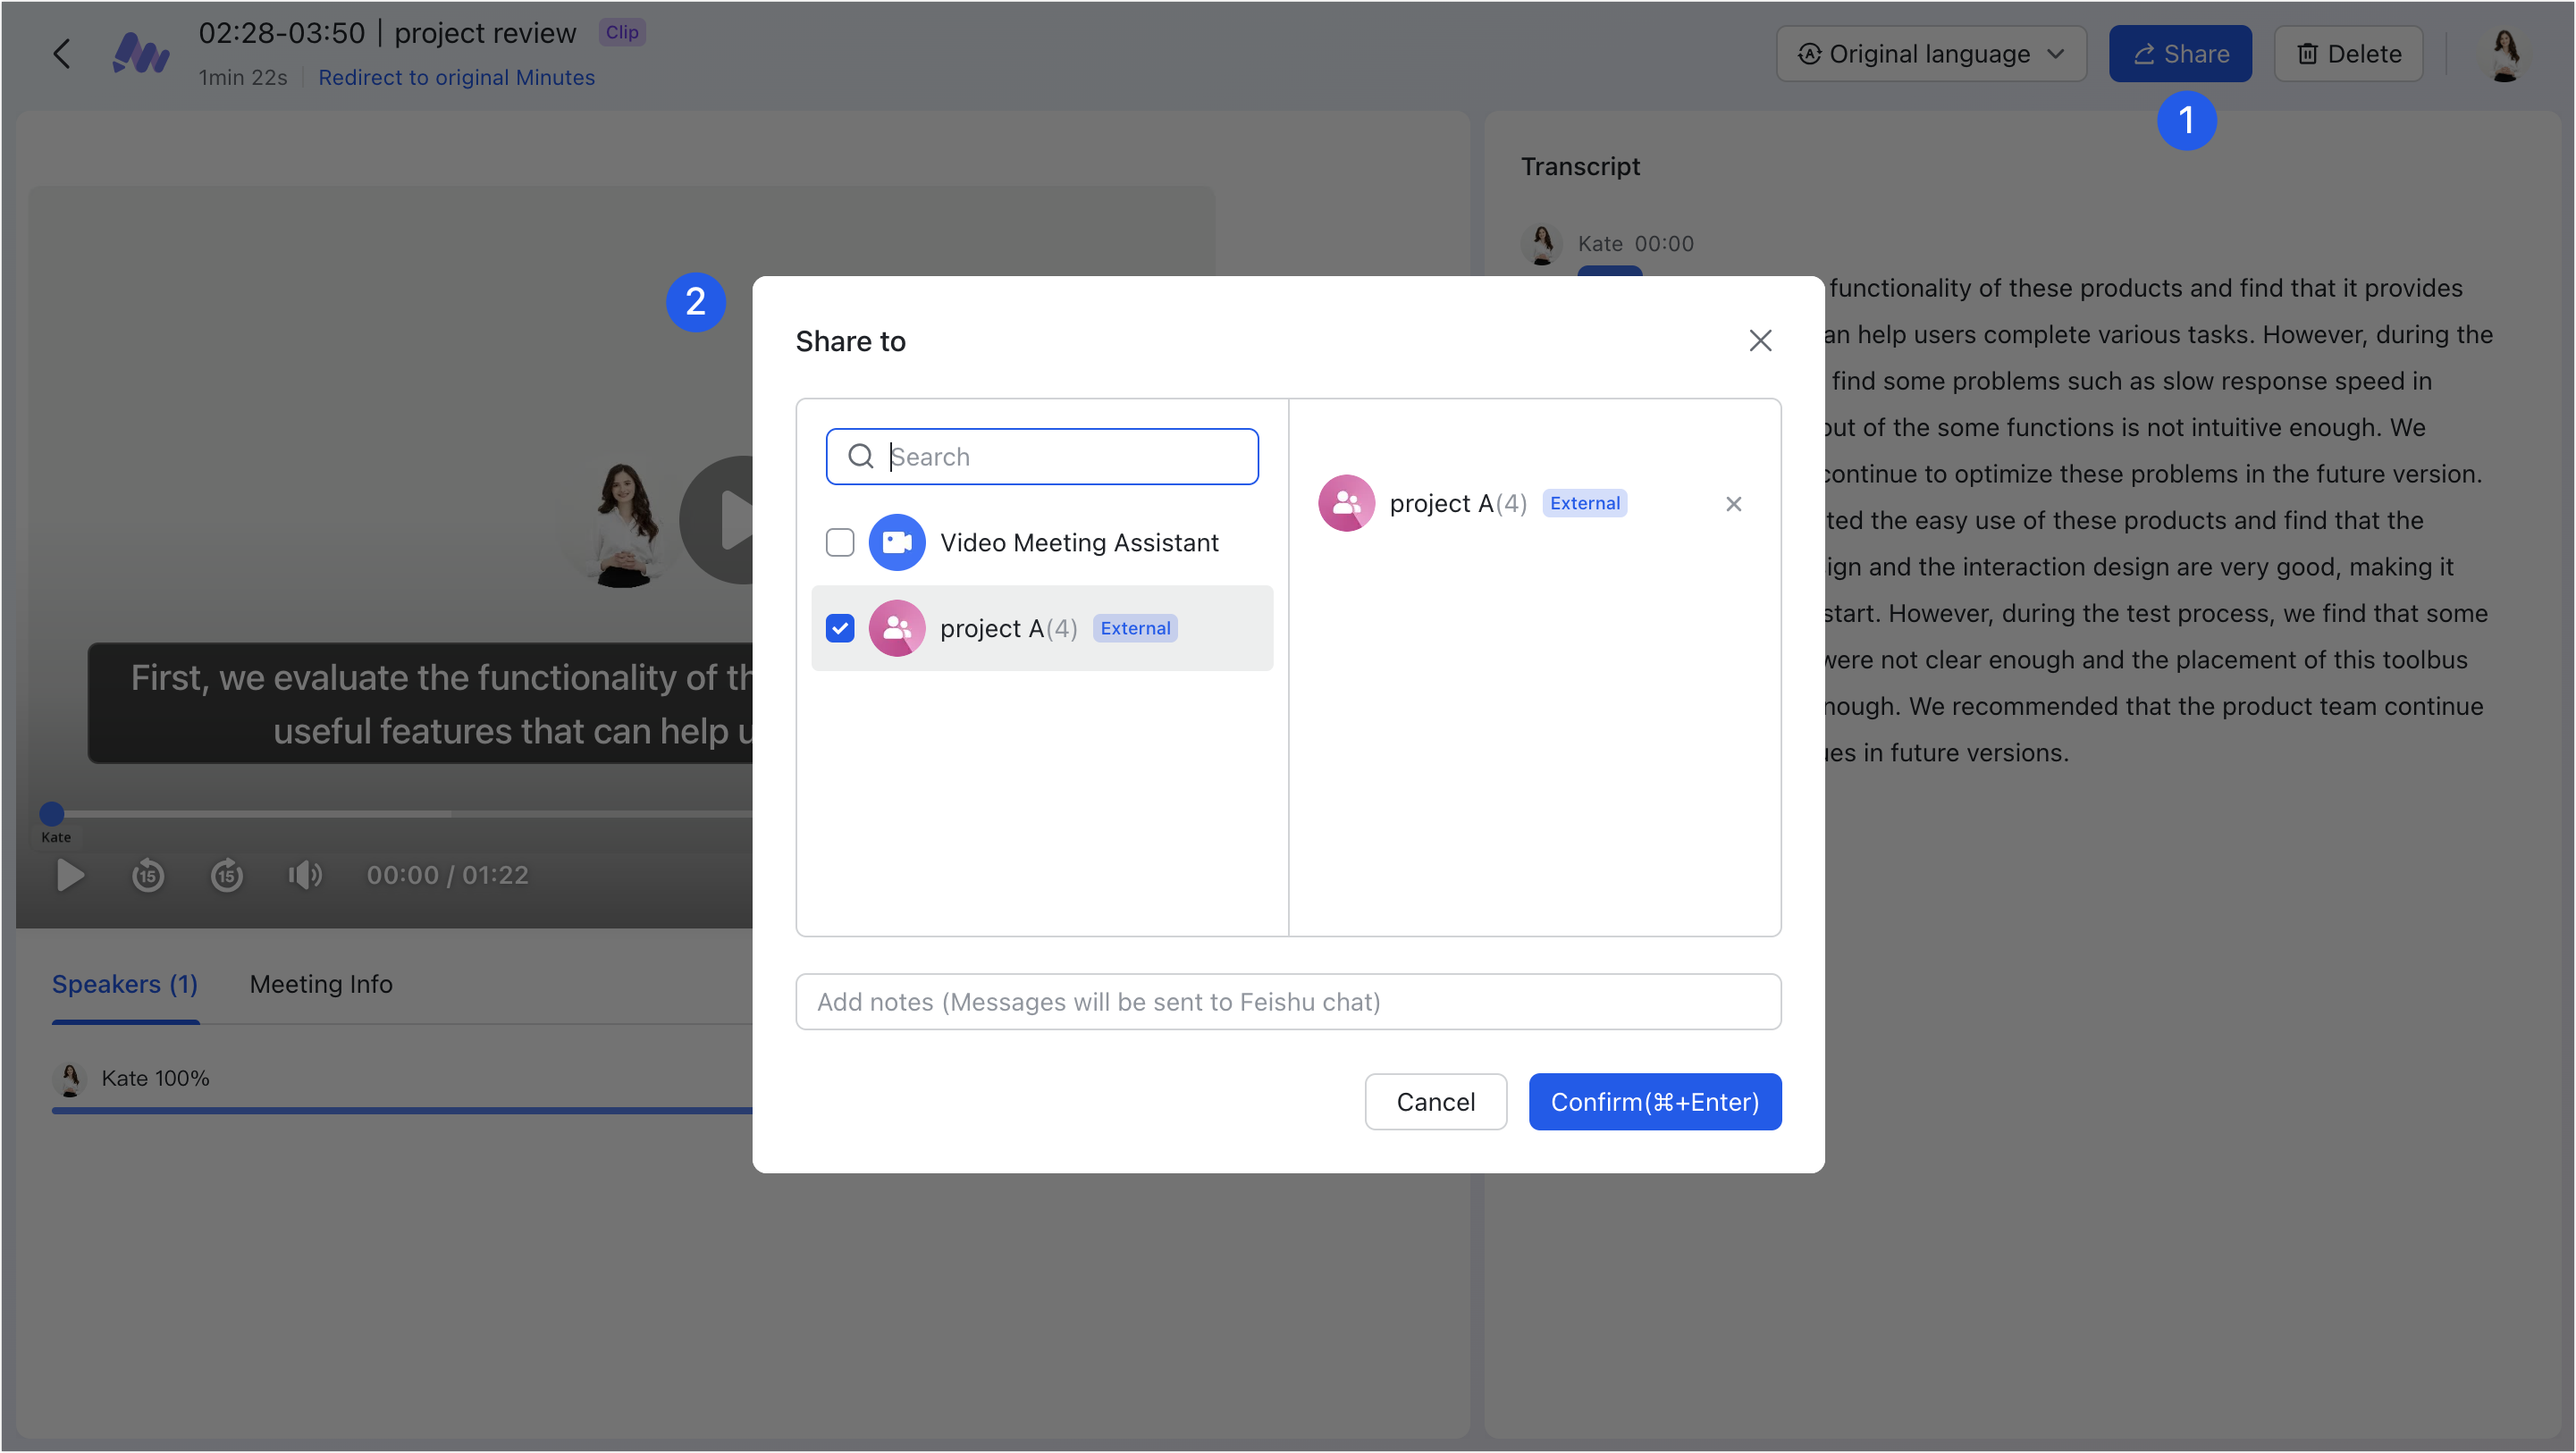Click the 1min 22s duration text

pos(243,77)
